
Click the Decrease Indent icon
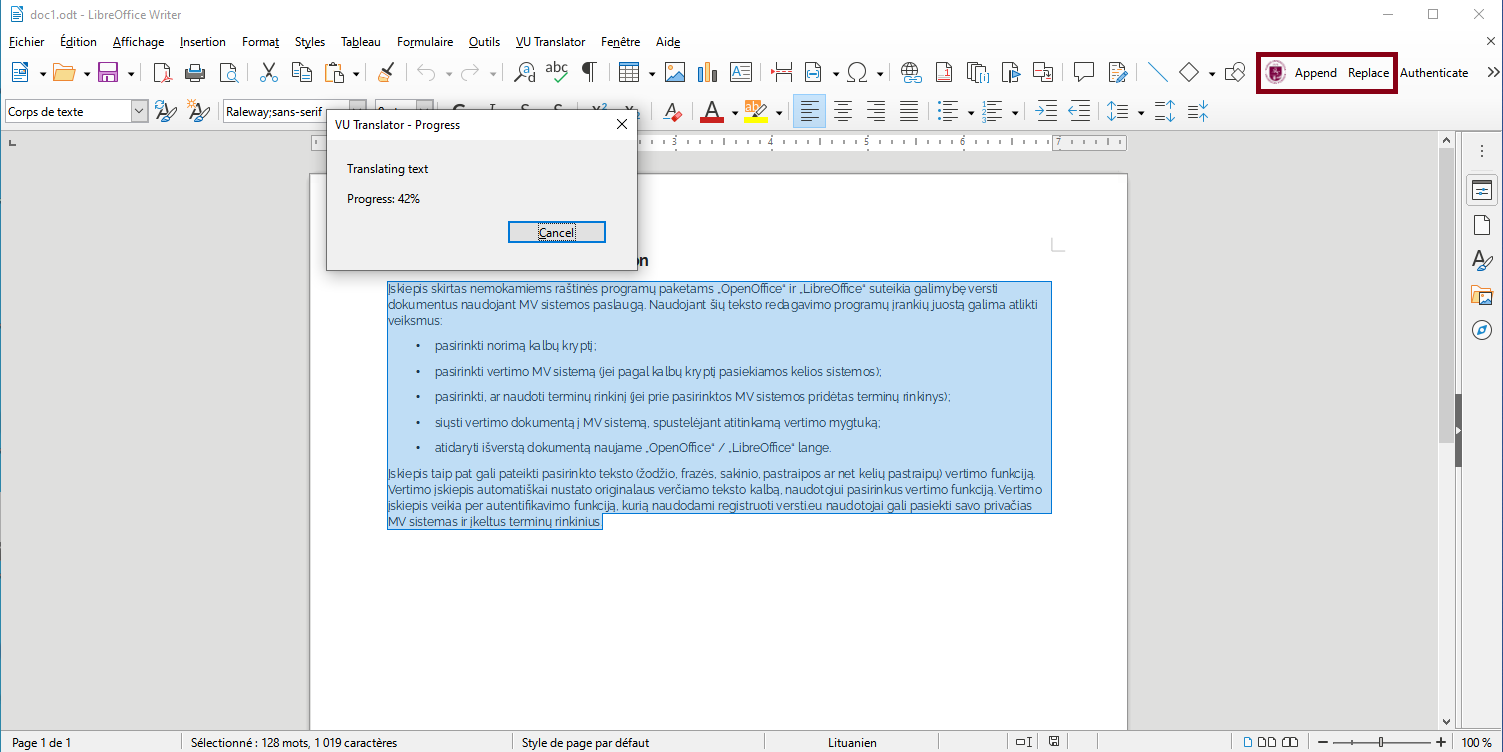(x=1079, y=112)
